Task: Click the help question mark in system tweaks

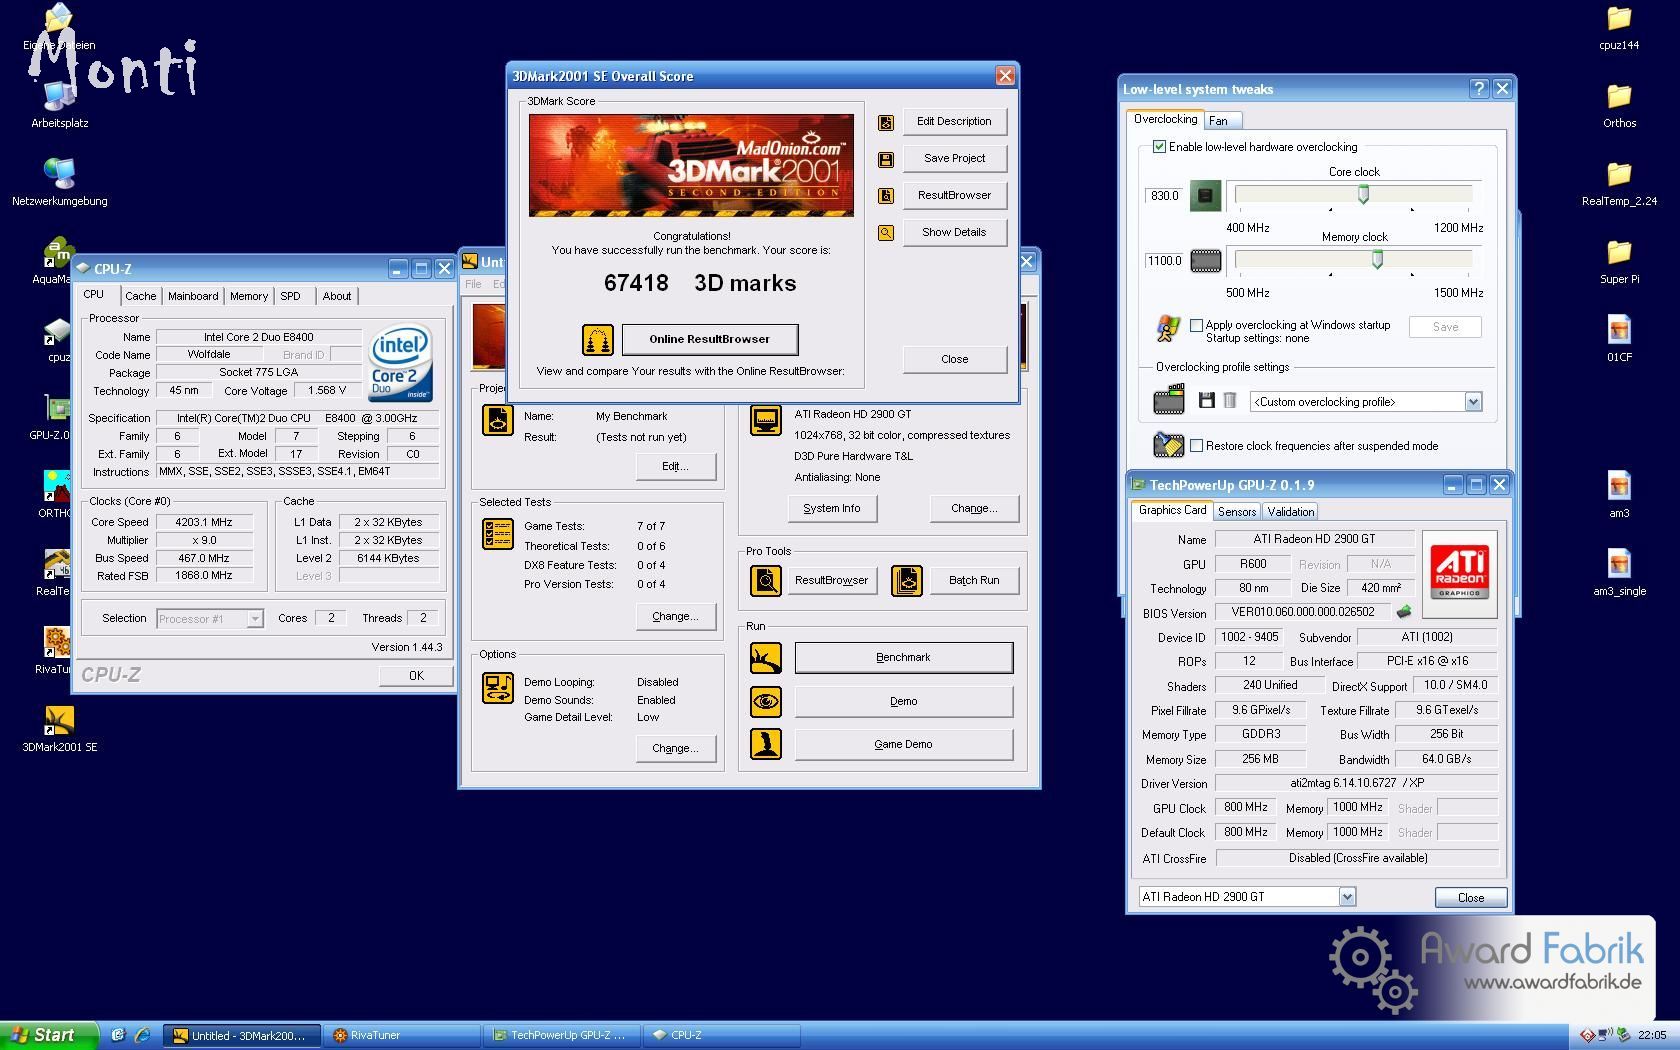Action: click(x=1479, y=89)
